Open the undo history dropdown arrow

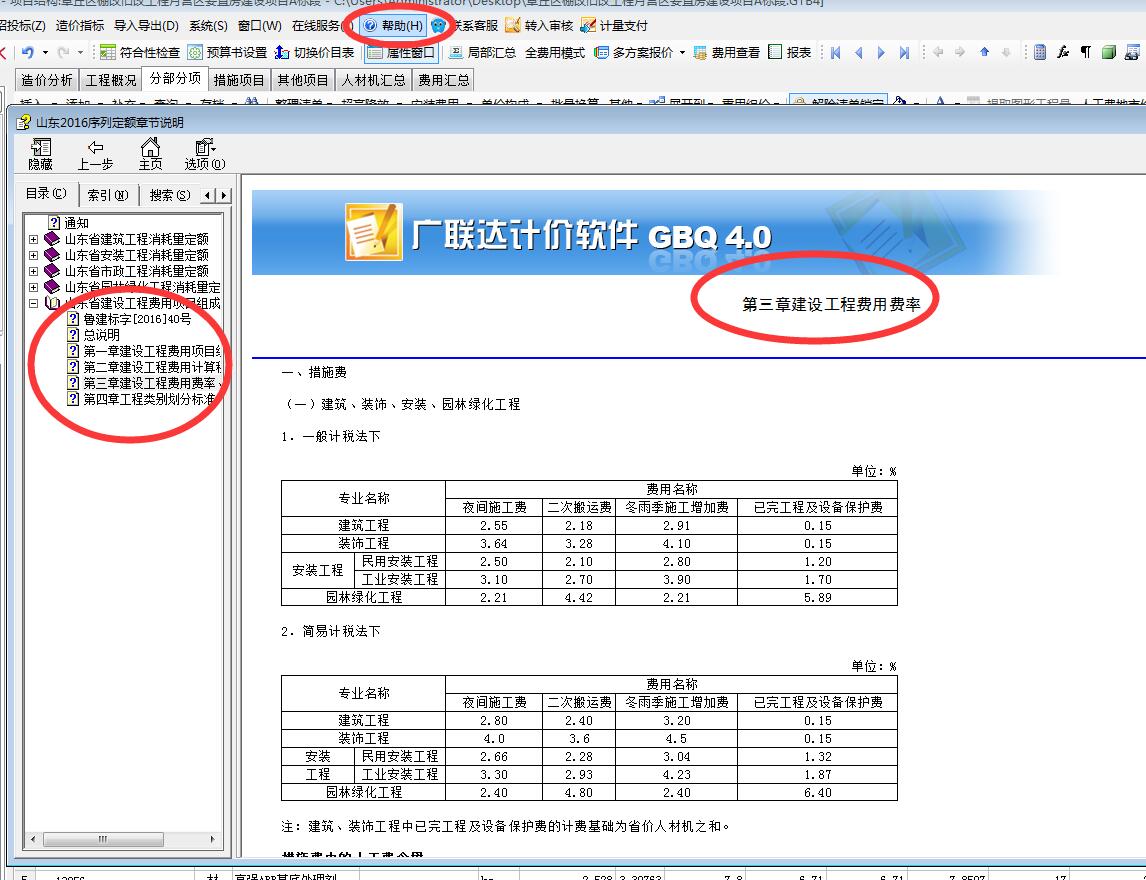pos(45,53)
